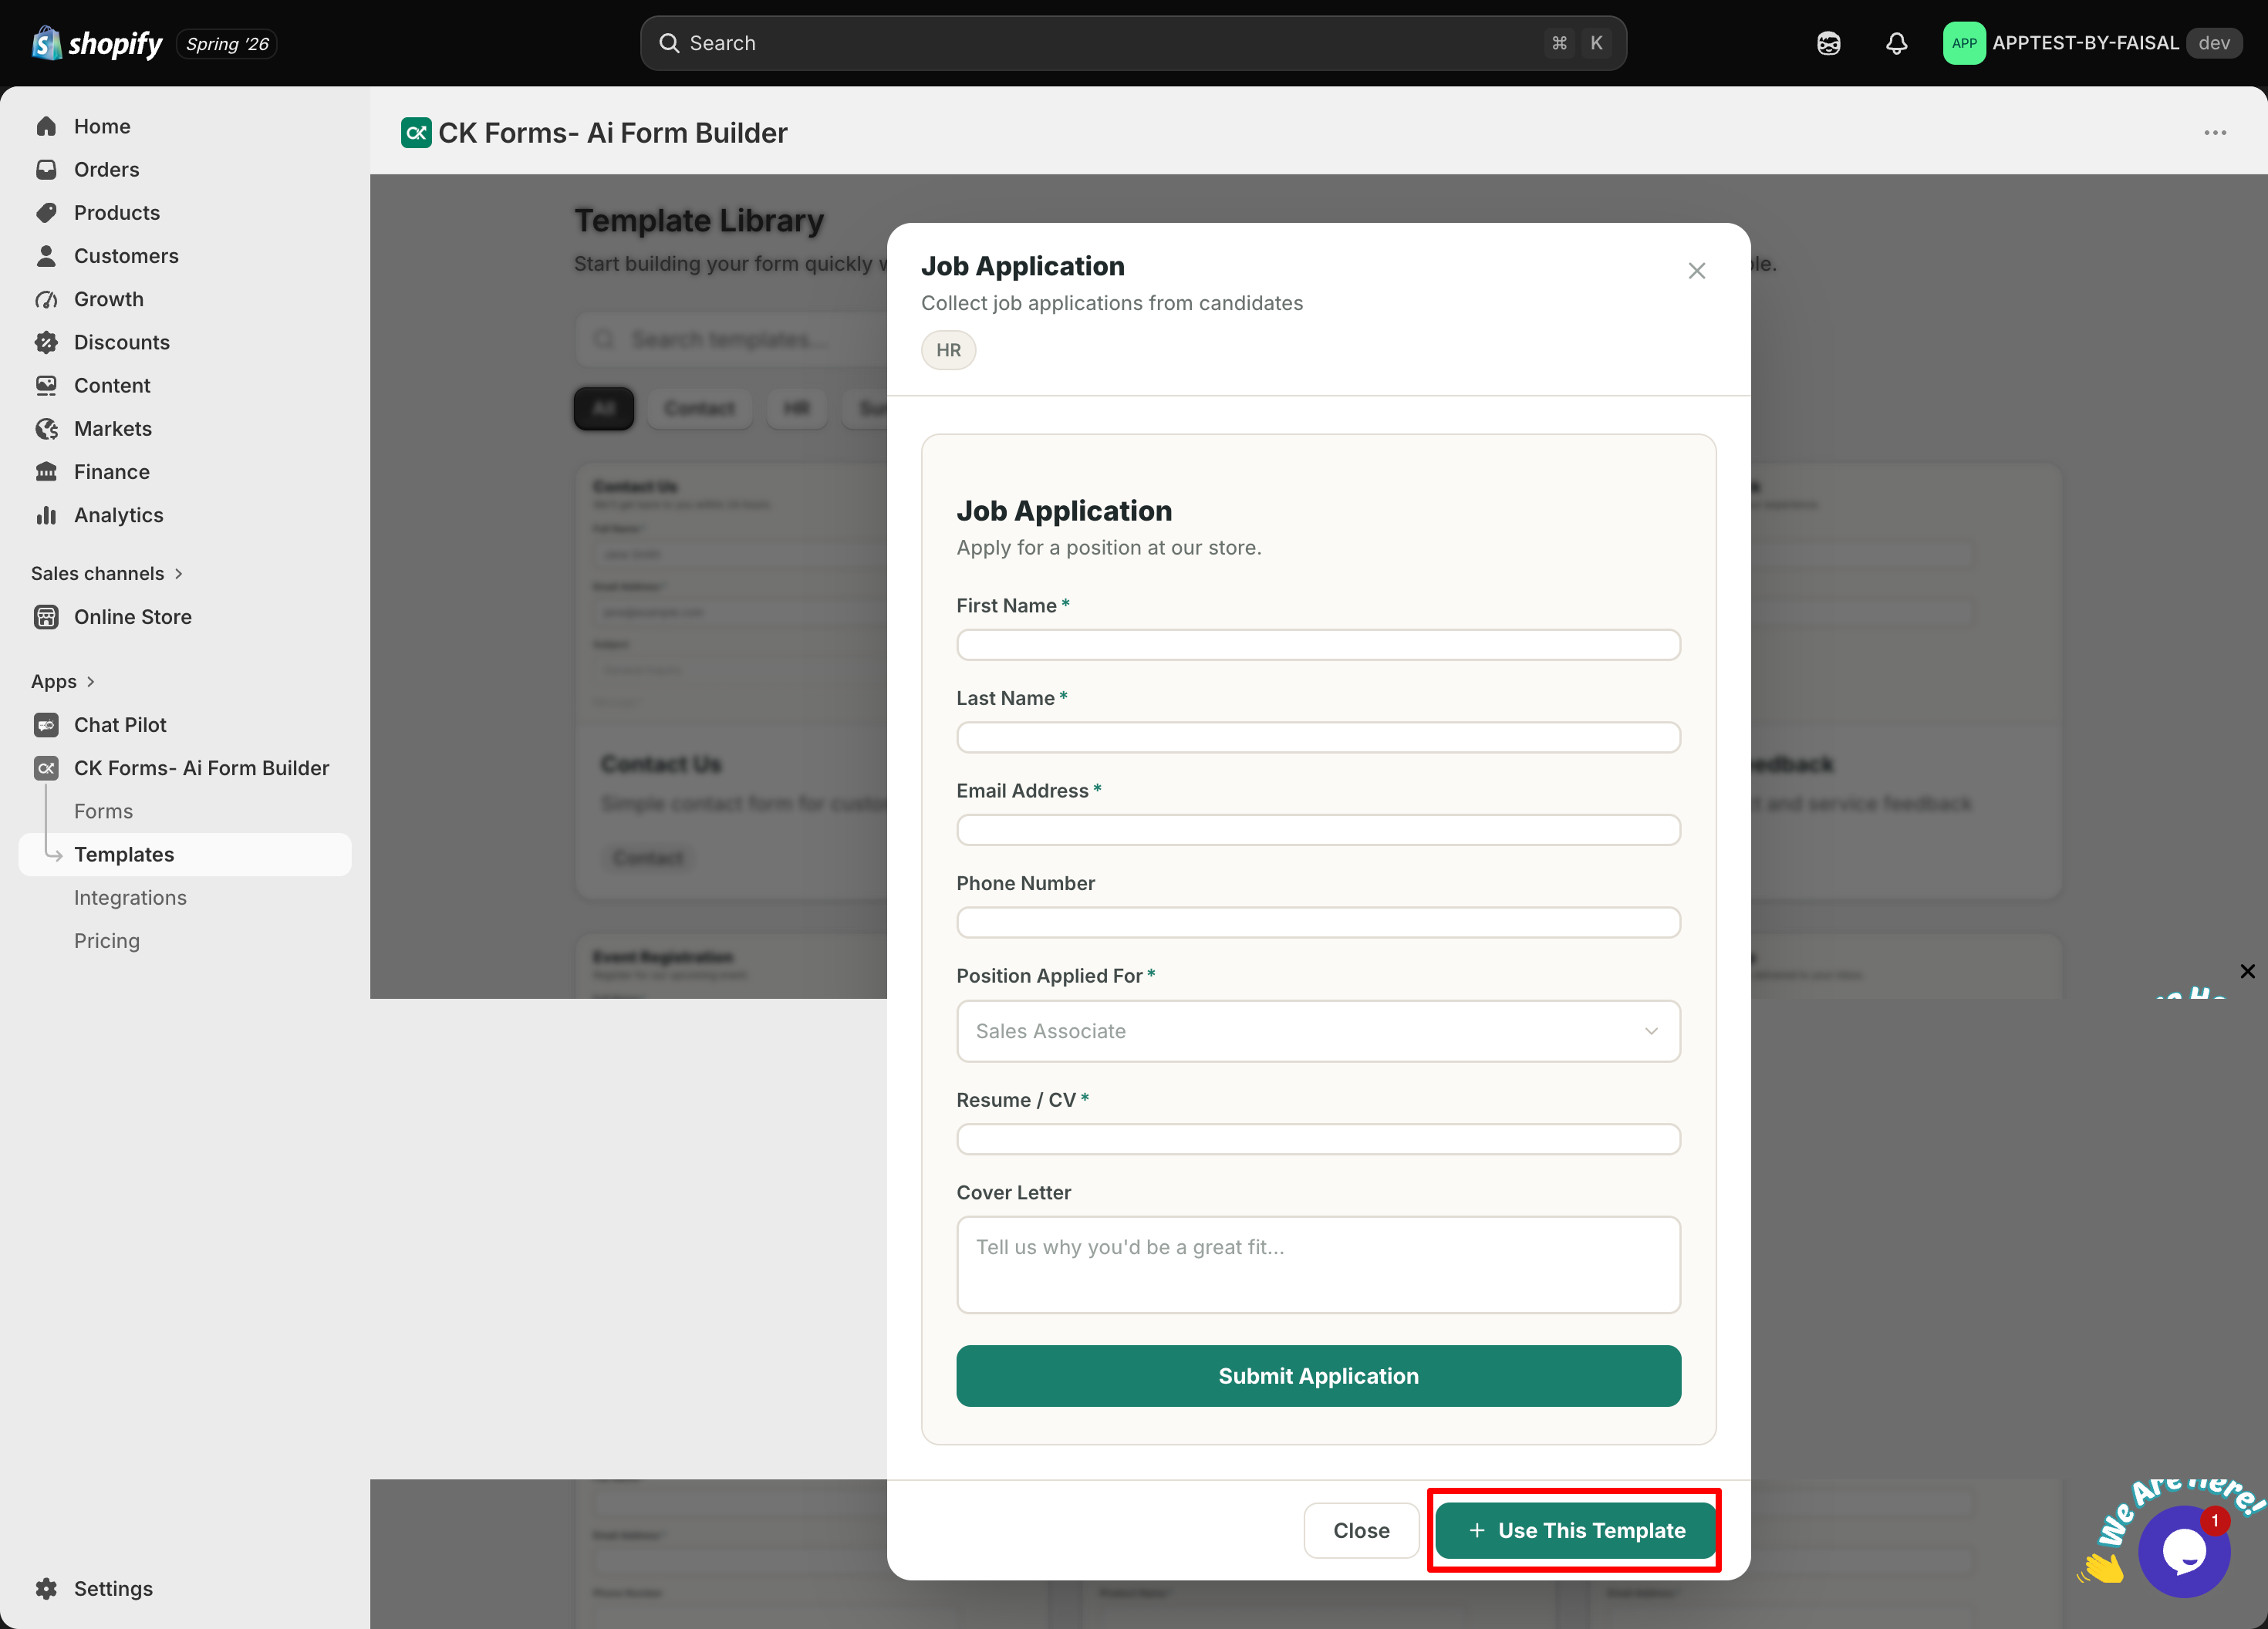Click the Orders inbox icon
This screenshot has width=2268, height=1629.
pos(46,169)
